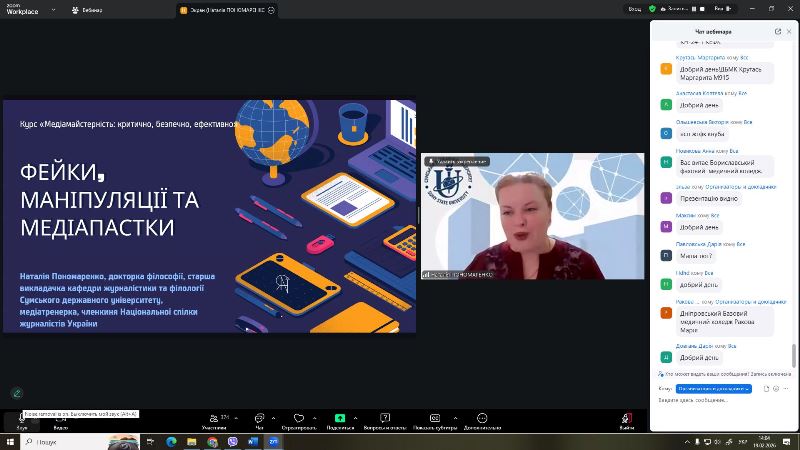Expand the arrow next to Chat
This screenshot has width=800, height=450.
[274, 416]
